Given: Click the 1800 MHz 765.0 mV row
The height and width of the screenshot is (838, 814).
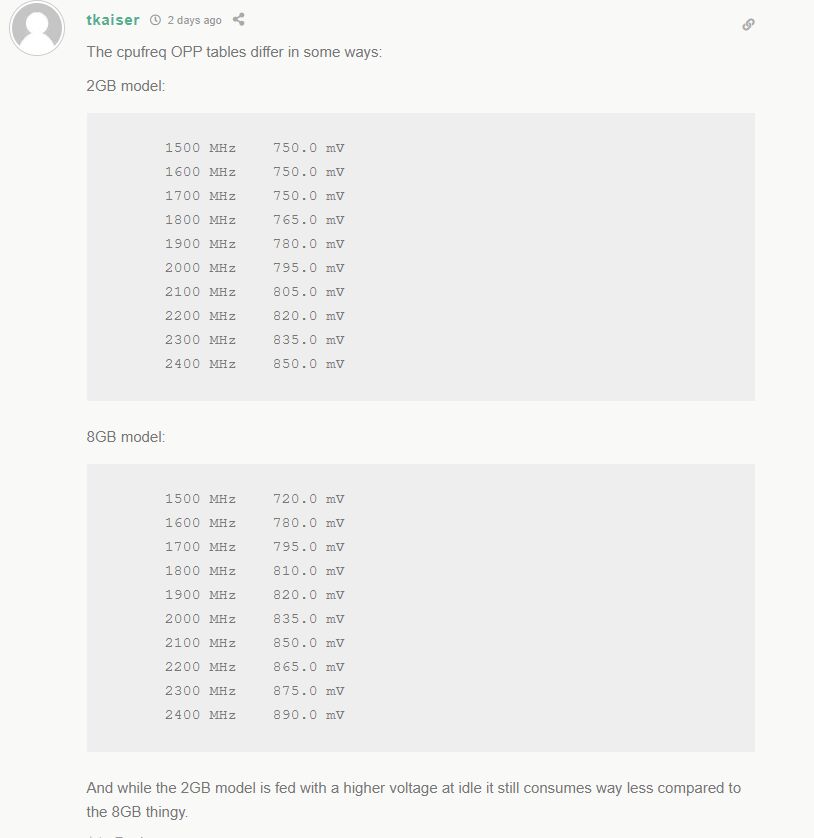Looking at the screenshot, I should click(254, 220).
